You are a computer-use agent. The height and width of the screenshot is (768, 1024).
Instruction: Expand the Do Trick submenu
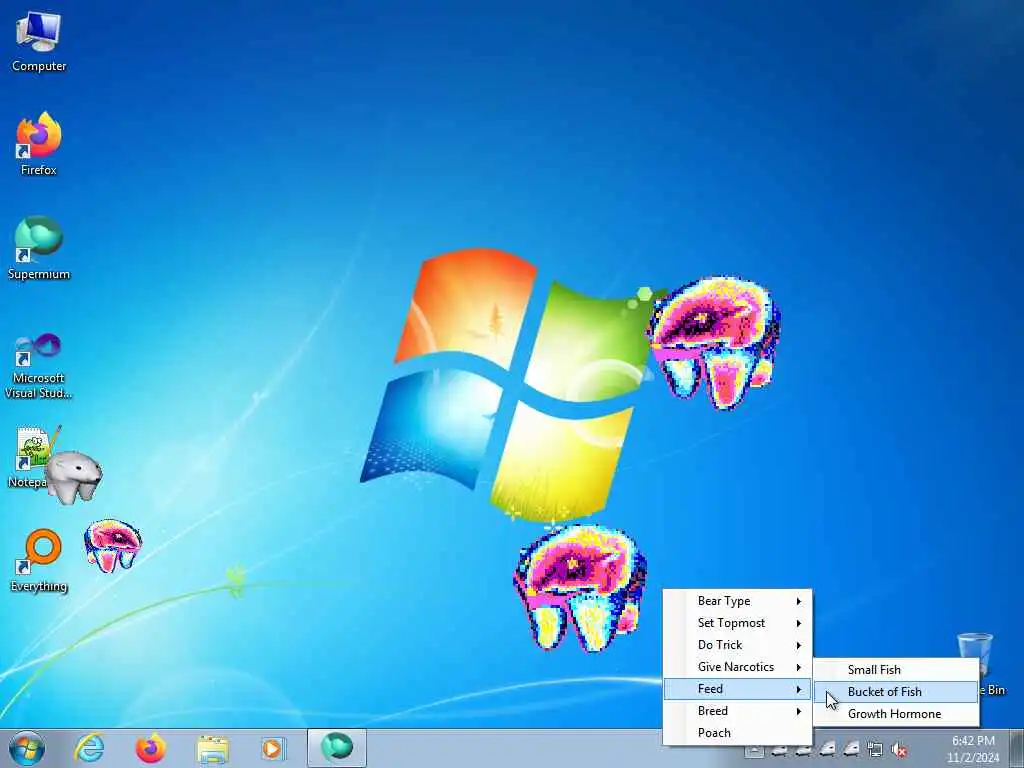click(x=737, y=645)
